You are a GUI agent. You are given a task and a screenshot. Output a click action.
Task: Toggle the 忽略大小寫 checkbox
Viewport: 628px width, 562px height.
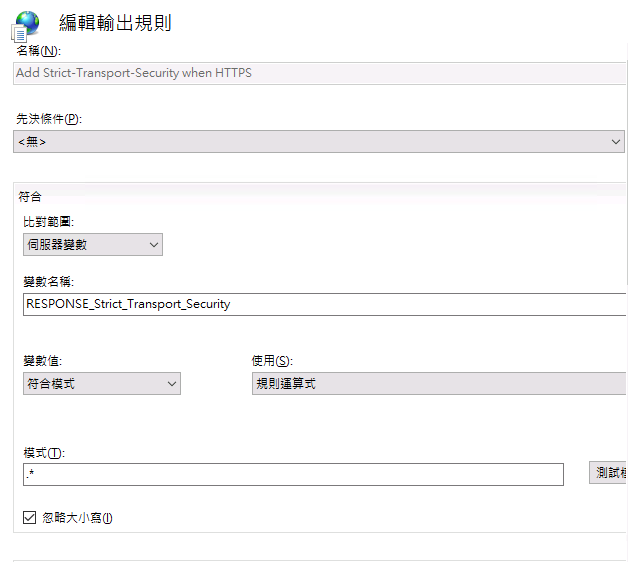(x=29, y=517)
